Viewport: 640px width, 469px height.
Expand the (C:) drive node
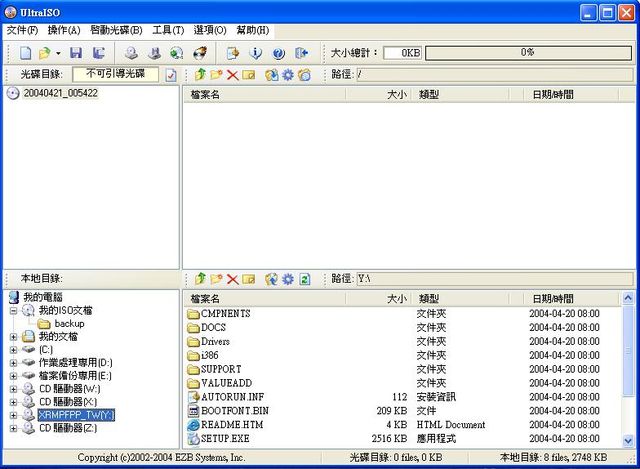pyautogui.click(x=13, y=350)
